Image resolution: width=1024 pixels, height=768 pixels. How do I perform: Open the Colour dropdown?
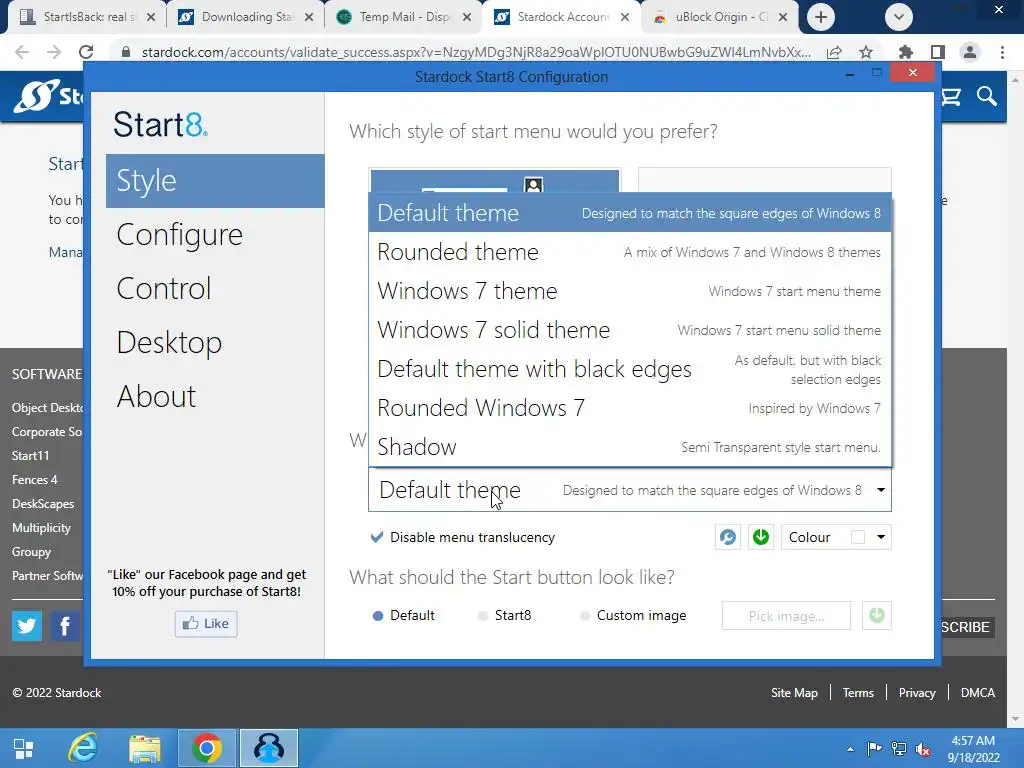(880, 537)
